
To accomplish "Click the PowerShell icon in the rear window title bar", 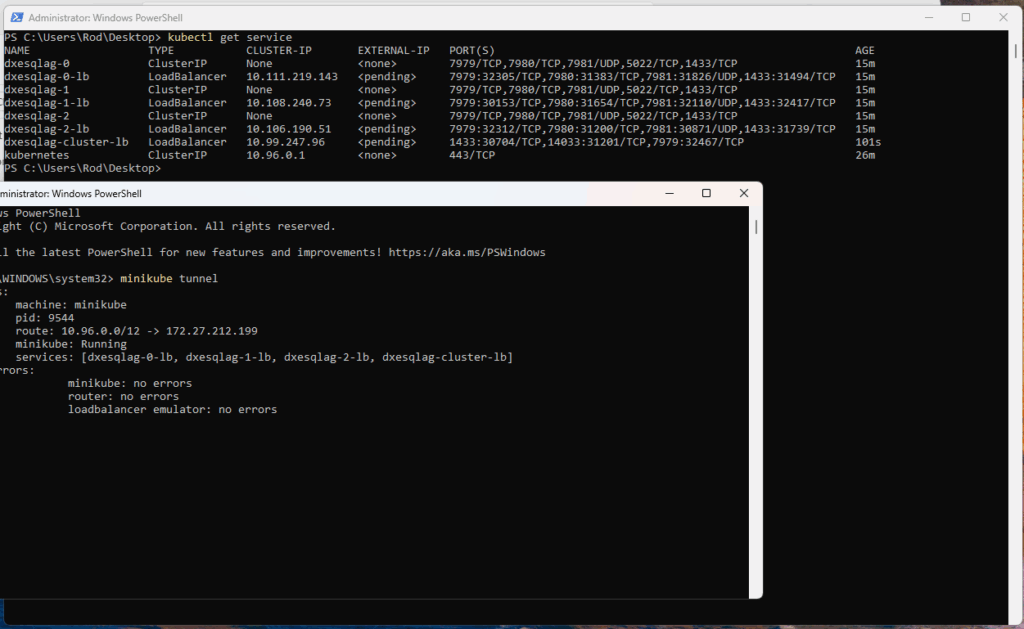I will pos(14,18).
